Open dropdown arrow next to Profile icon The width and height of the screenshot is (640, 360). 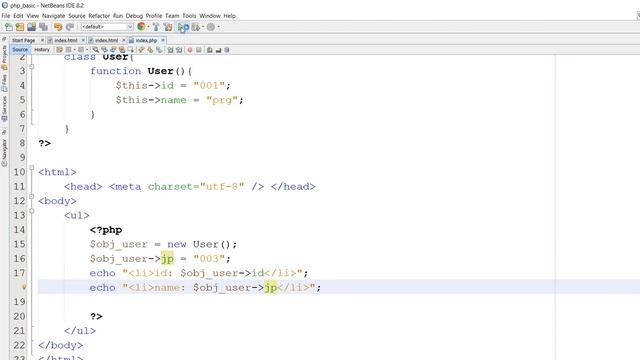coord(218,27)
